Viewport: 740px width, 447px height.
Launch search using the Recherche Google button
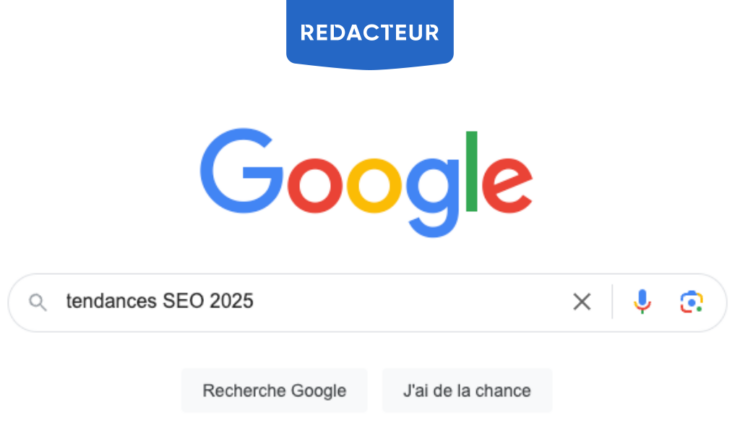click(x=274, y=391)
